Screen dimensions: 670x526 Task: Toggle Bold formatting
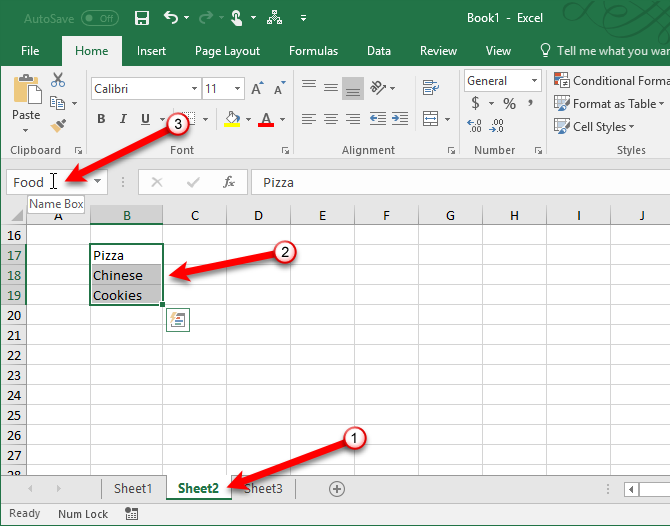(x=101, y=120)
